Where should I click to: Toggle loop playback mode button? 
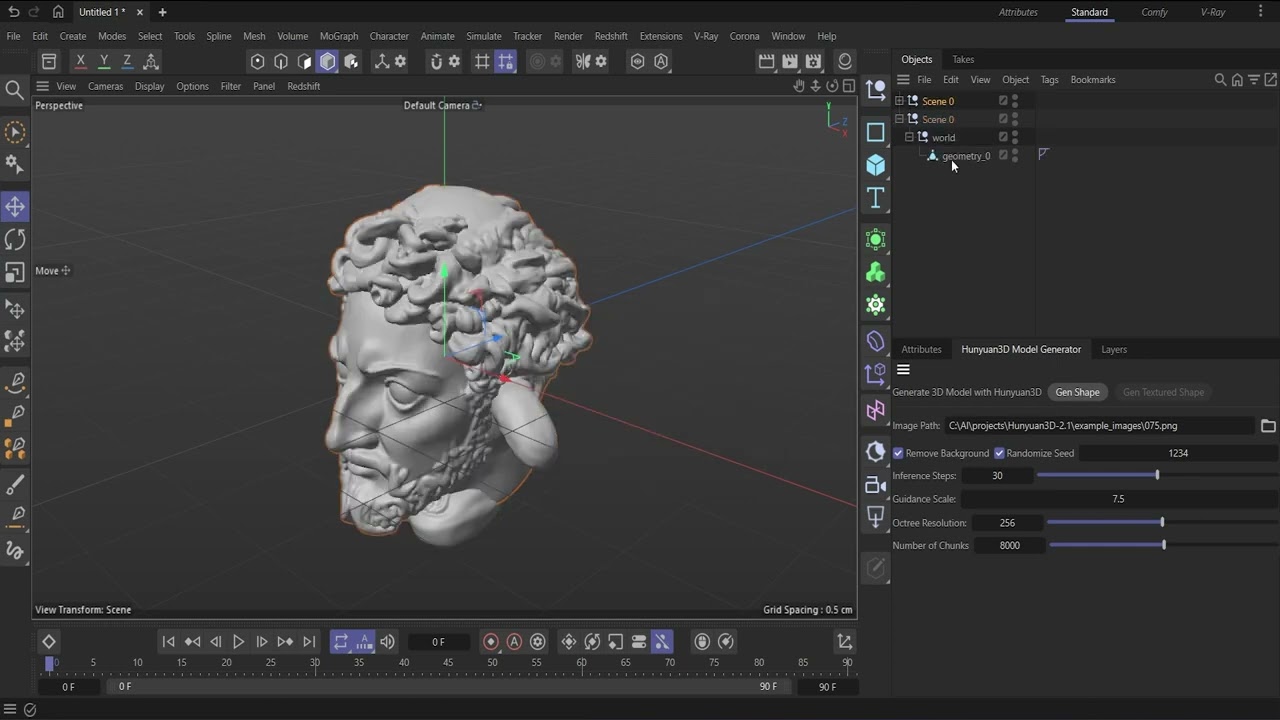(x=341, y=642)
